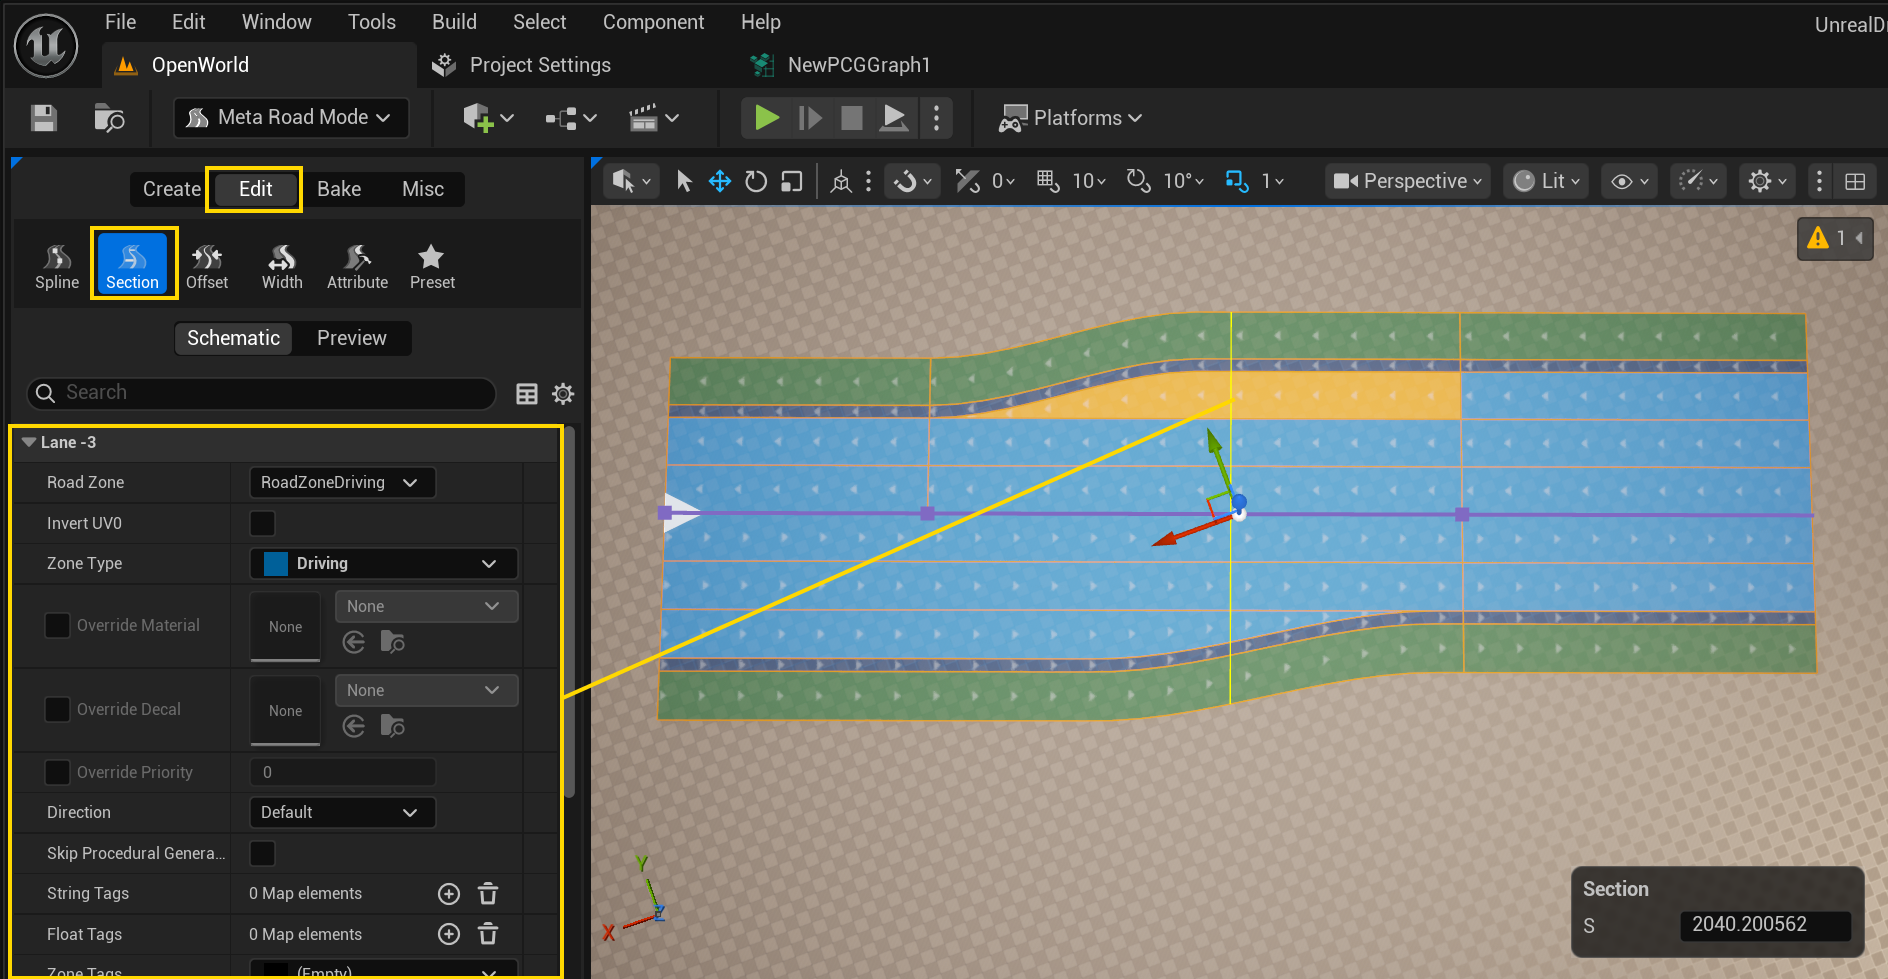Toggle the Invert UV0 checkbox
This screenshot has height=979, width=1888.
pyautogui.click(x=262, y=523)
